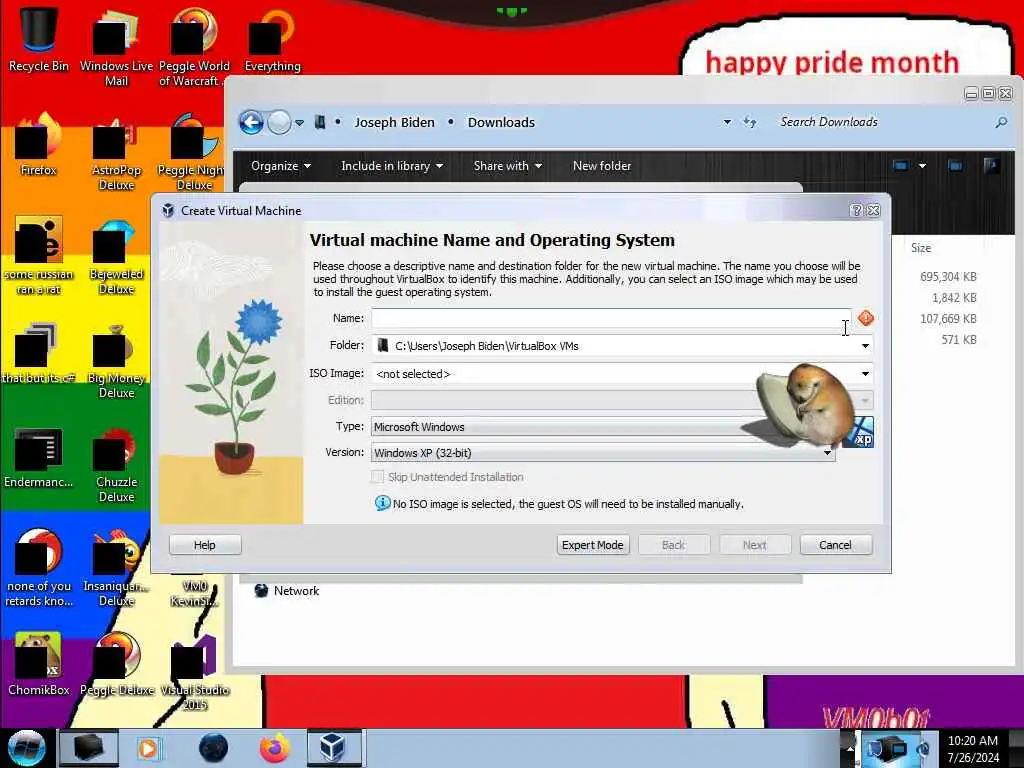Click Joseph Biden breadcrumb in address bar
The height and width of the screenshot is (768, 1024).
coord(394,122)
